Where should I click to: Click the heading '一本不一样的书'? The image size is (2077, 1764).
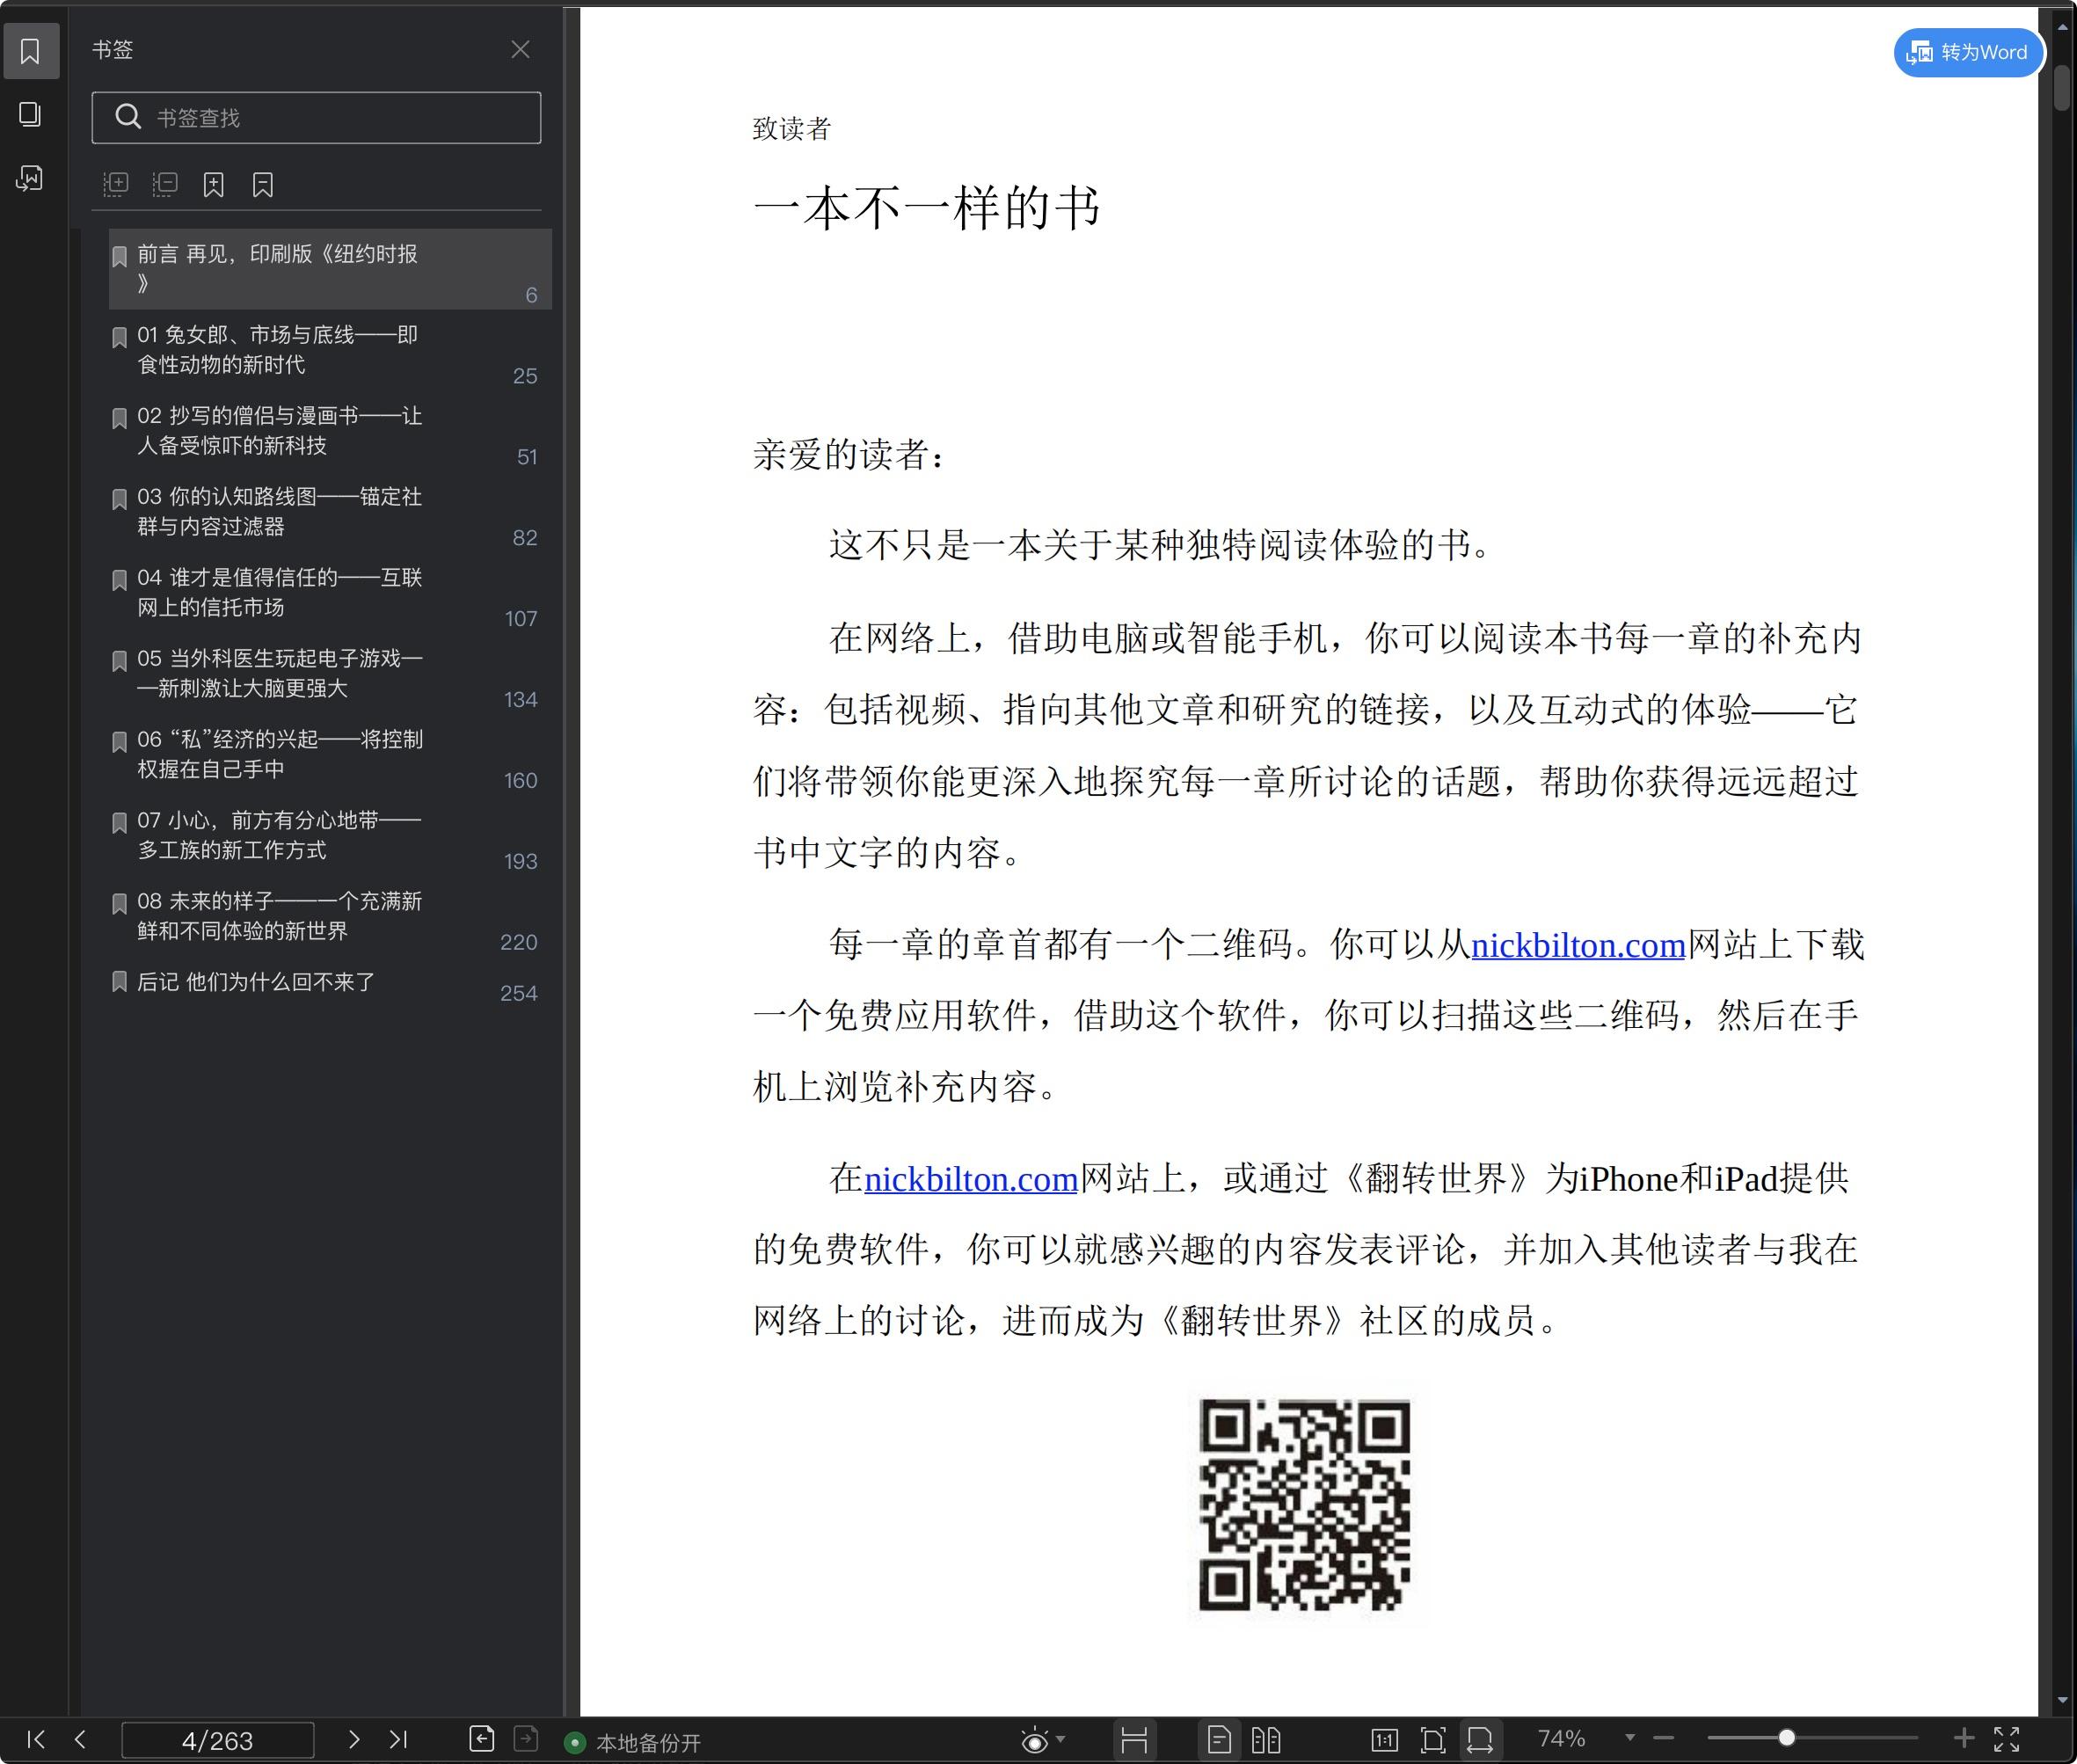point(927,208)
